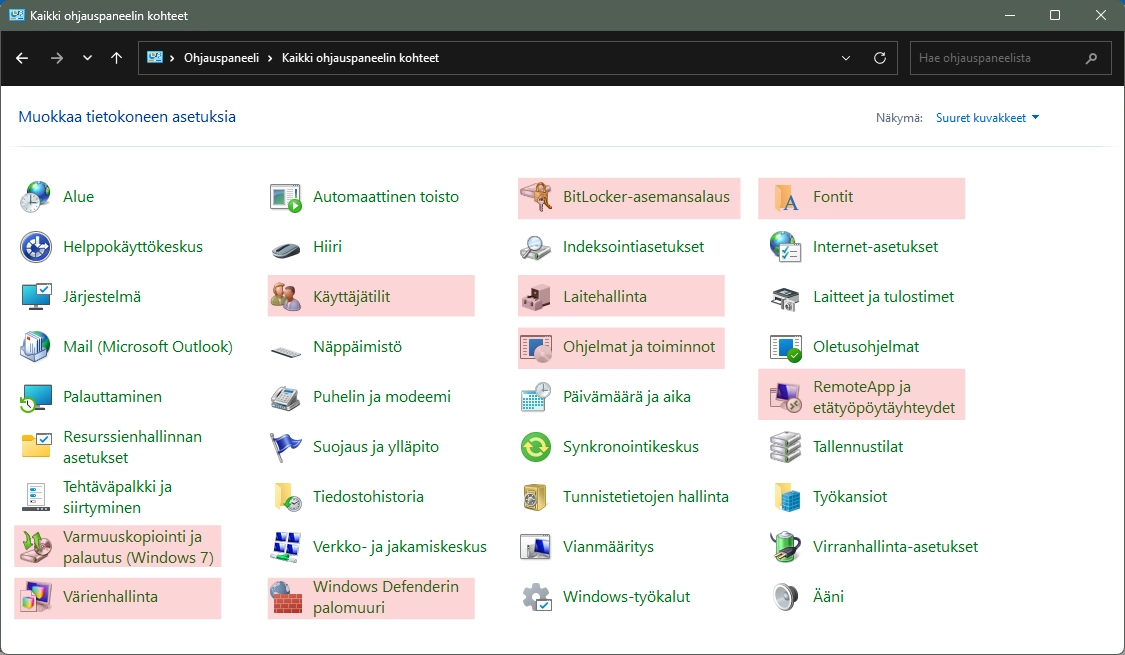The height and width of the screenshot is (655, 1125).
Task: Open the address bar history dropdown
Action: tap(846, 58)
